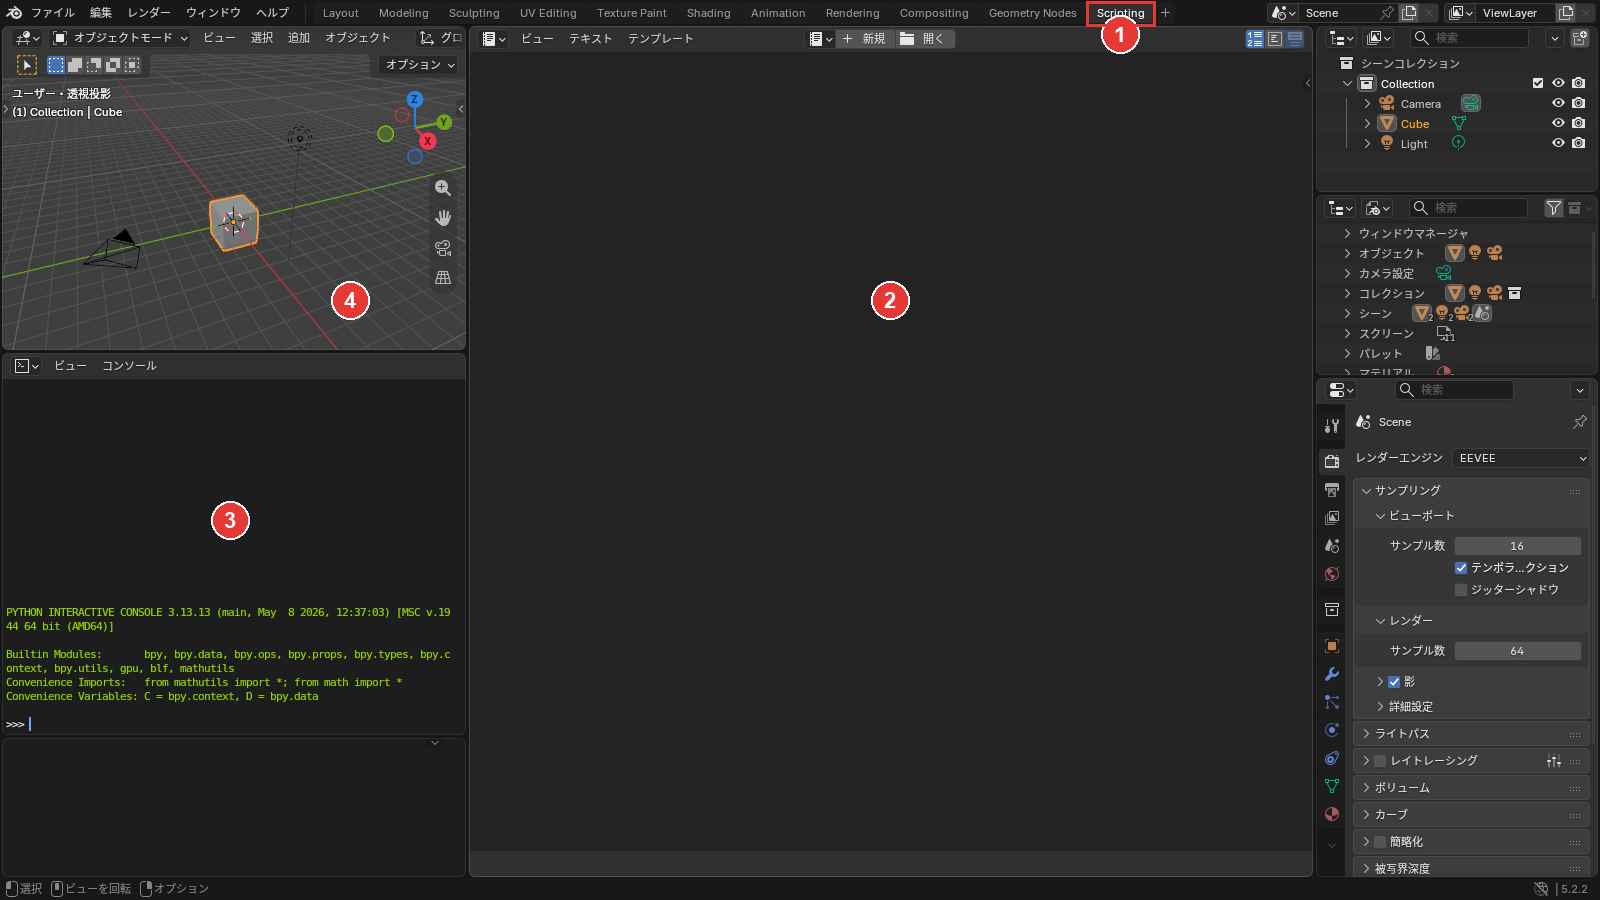1600x900 pixels.
Task: Enable the レイトレーシング checkbox
Action: coord(1380,761)
